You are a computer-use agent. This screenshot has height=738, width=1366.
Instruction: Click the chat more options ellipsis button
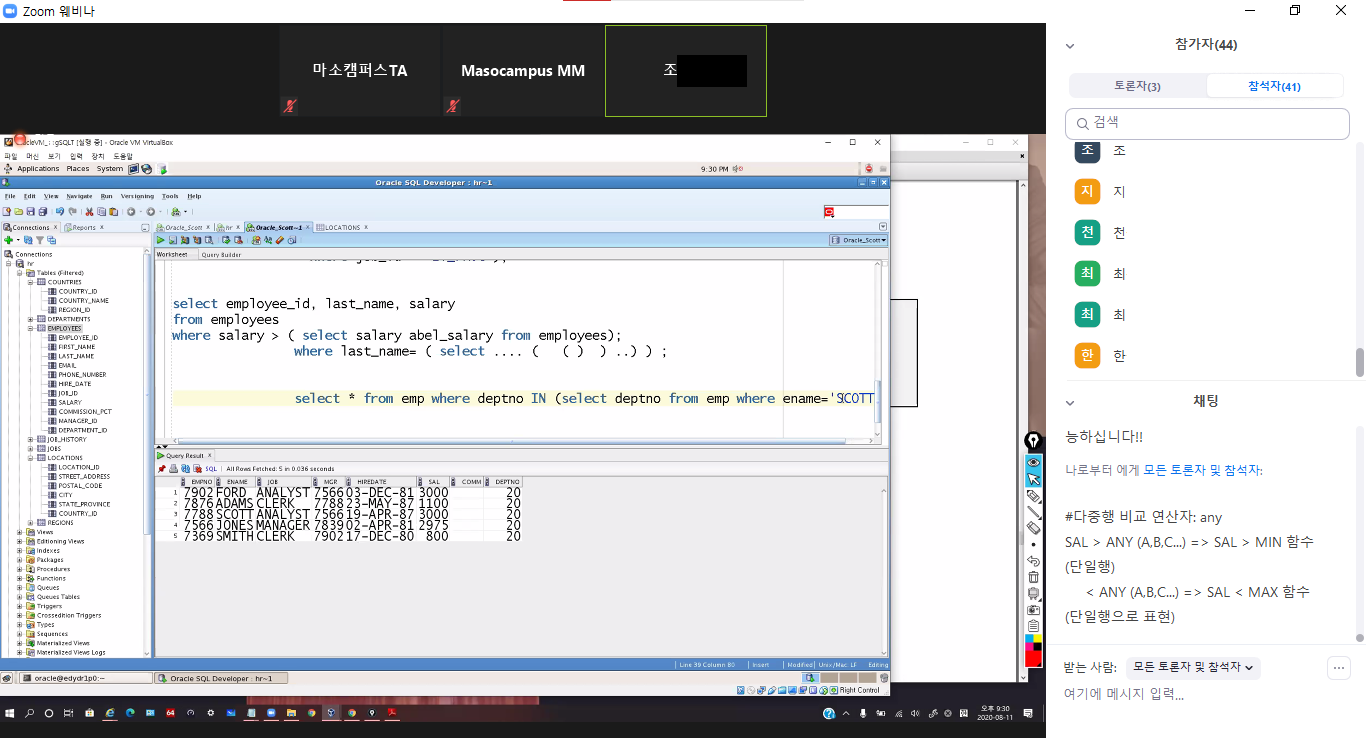(x=1339, y=668)
